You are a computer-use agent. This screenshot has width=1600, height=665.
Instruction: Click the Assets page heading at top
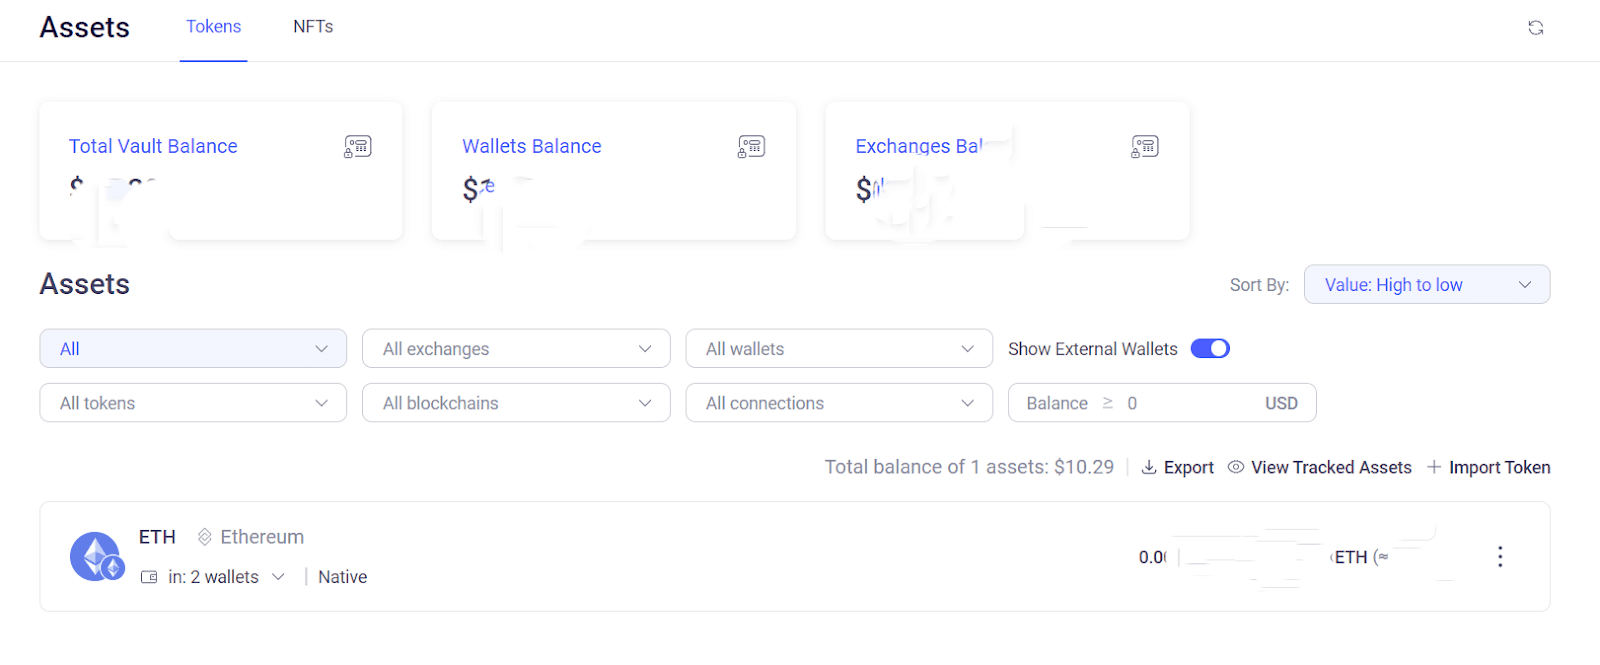(85, 27)
